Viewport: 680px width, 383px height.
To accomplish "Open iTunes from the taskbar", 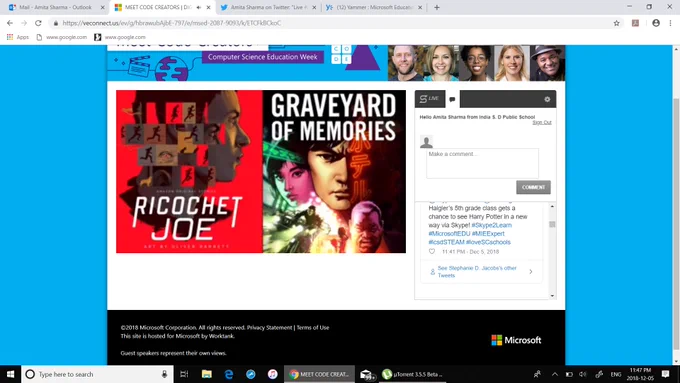I will [x=272, y=374].
